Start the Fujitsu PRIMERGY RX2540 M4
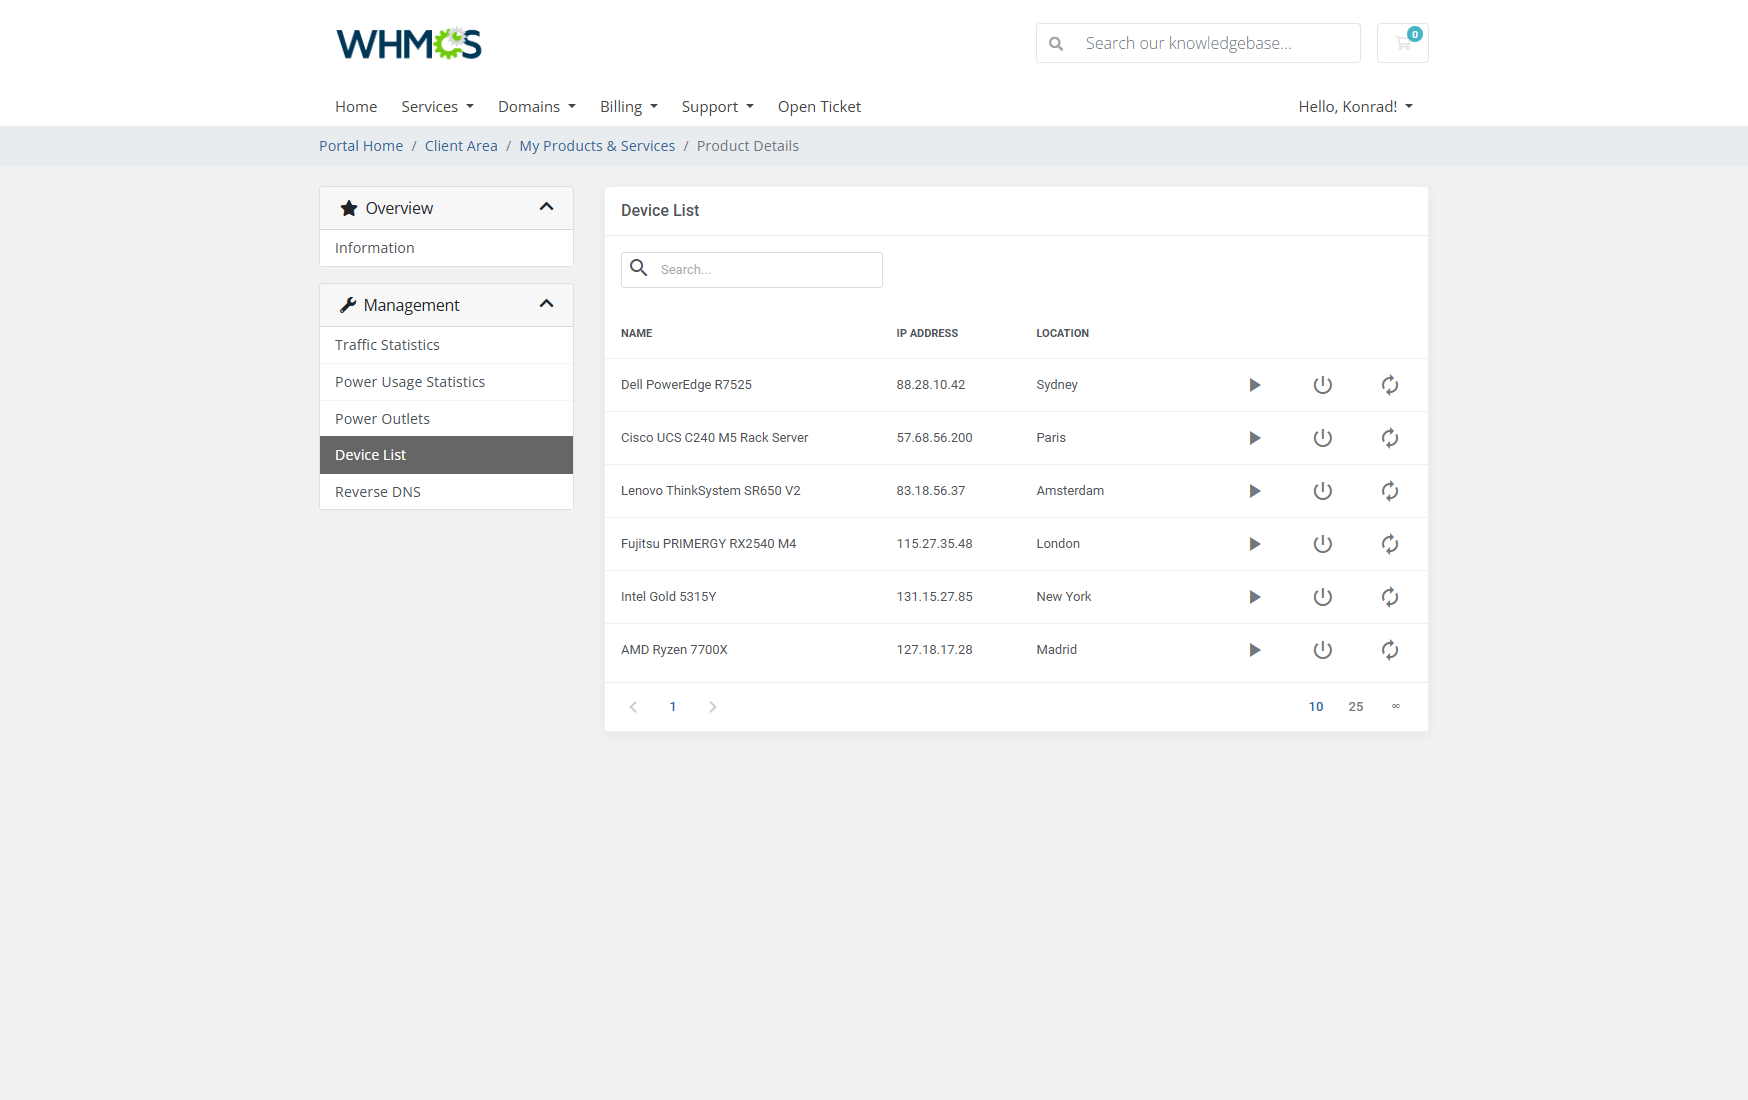 click(x=1254, y=544)
